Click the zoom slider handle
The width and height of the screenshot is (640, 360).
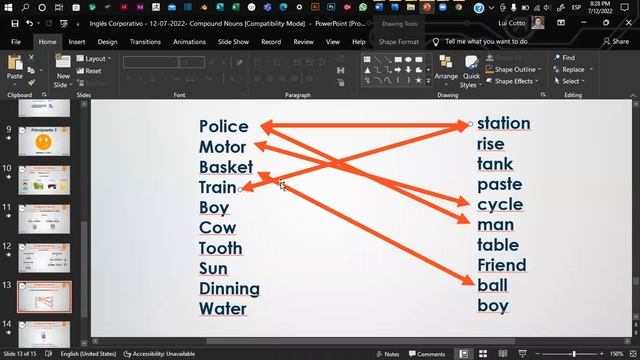574,354
